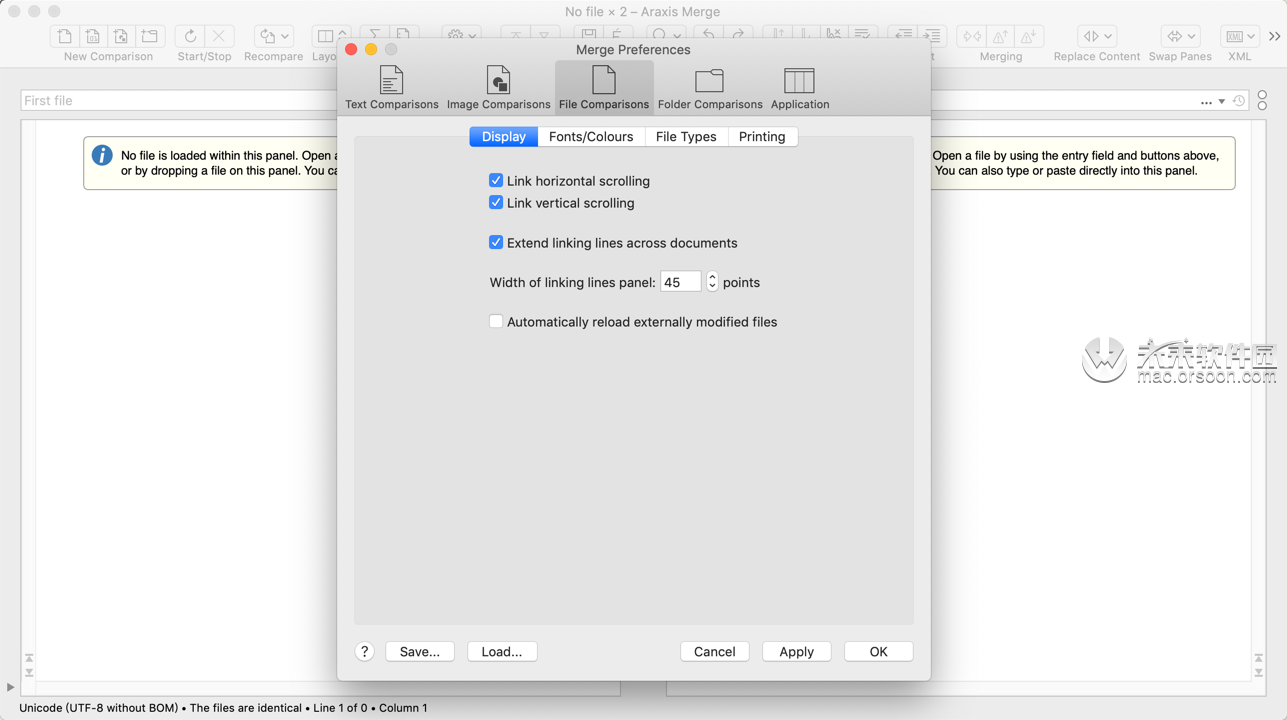This screenshot has height=720, width=1287.
Task: Click the Save... button
Action: pos(420,651)
